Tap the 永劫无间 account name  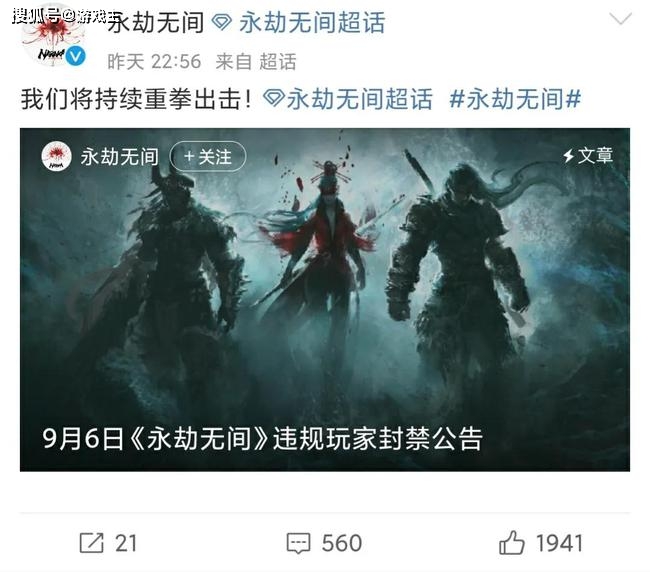(x=156, y=22)
